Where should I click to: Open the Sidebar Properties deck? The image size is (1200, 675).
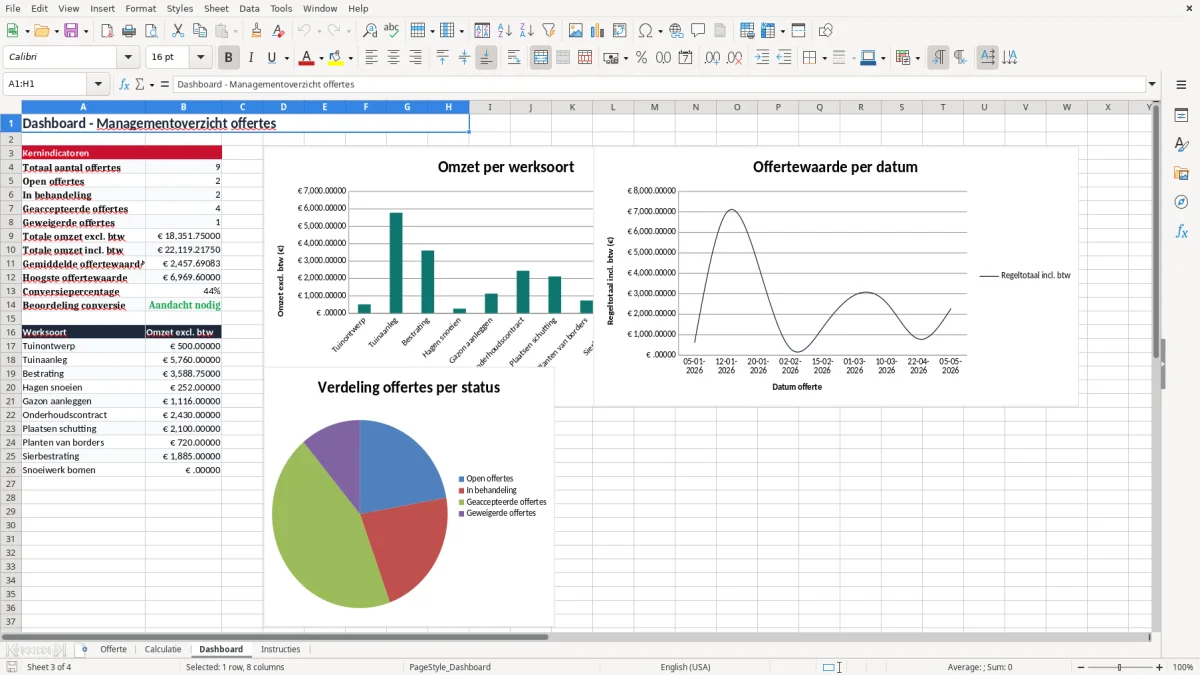pos(1181,116)
